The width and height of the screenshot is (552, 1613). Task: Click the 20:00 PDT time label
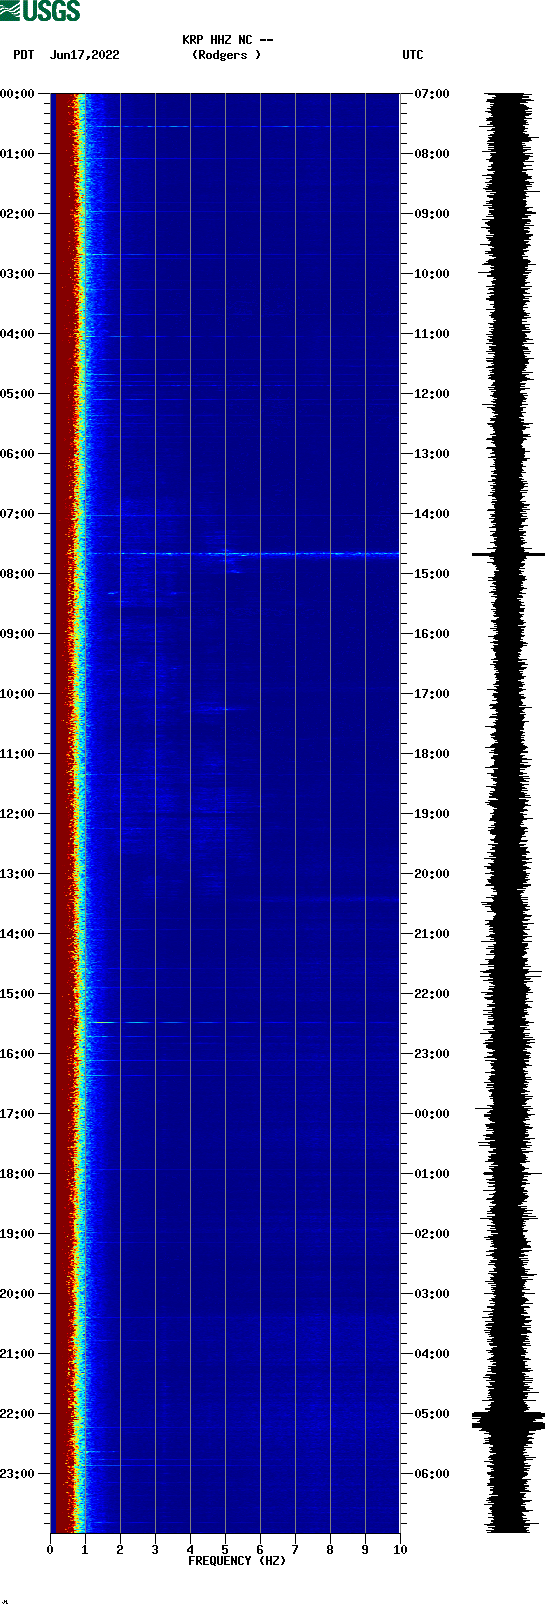(18, 1294)
